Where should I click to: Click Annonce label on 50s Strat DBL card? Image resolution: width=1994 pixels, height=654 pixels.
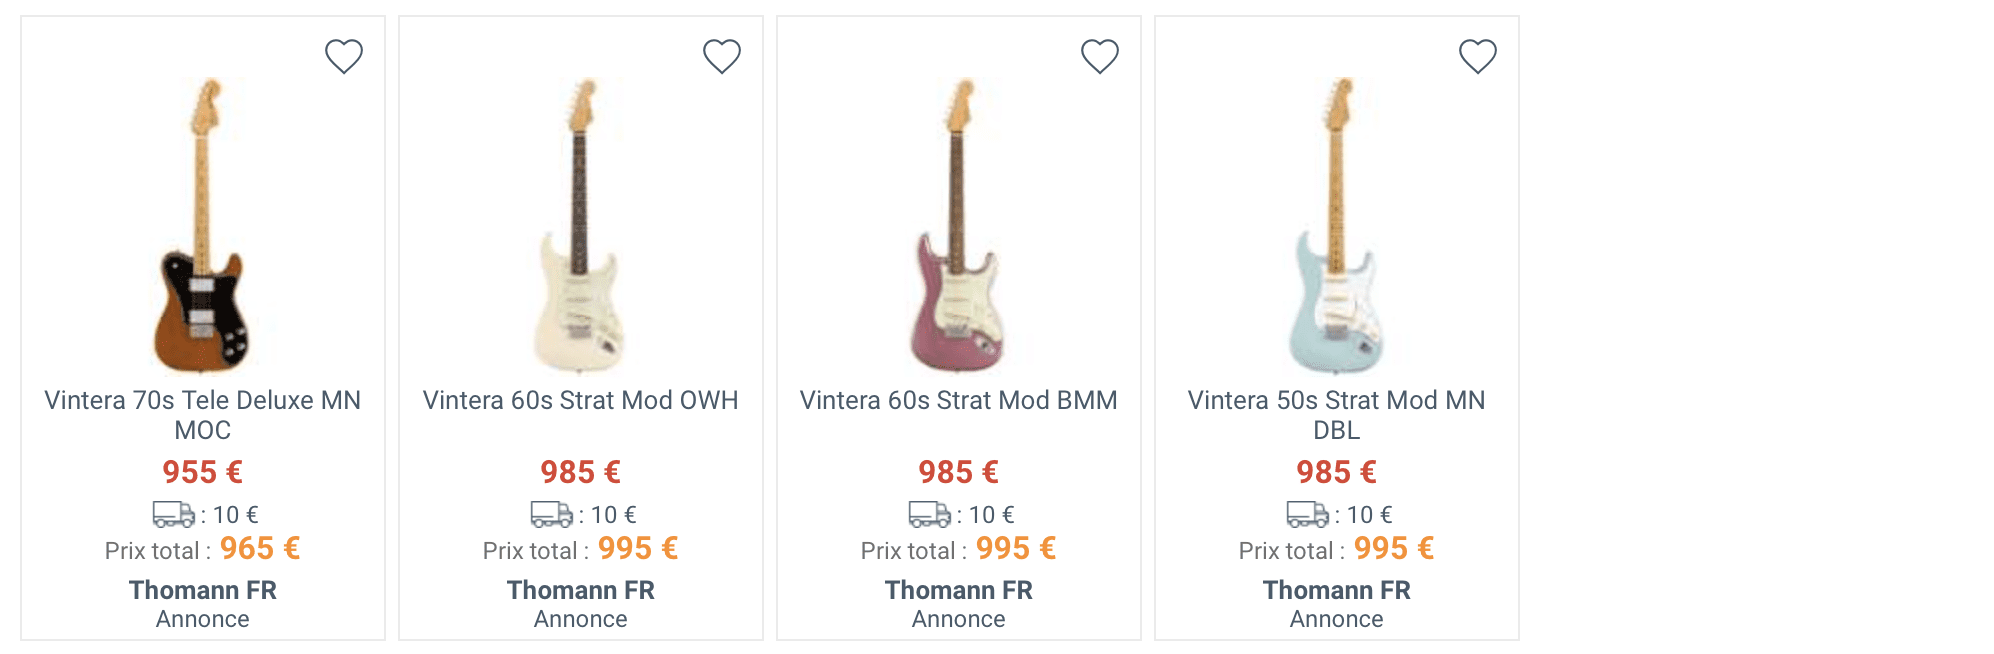pyautogui.click(x=1336, y=619)
